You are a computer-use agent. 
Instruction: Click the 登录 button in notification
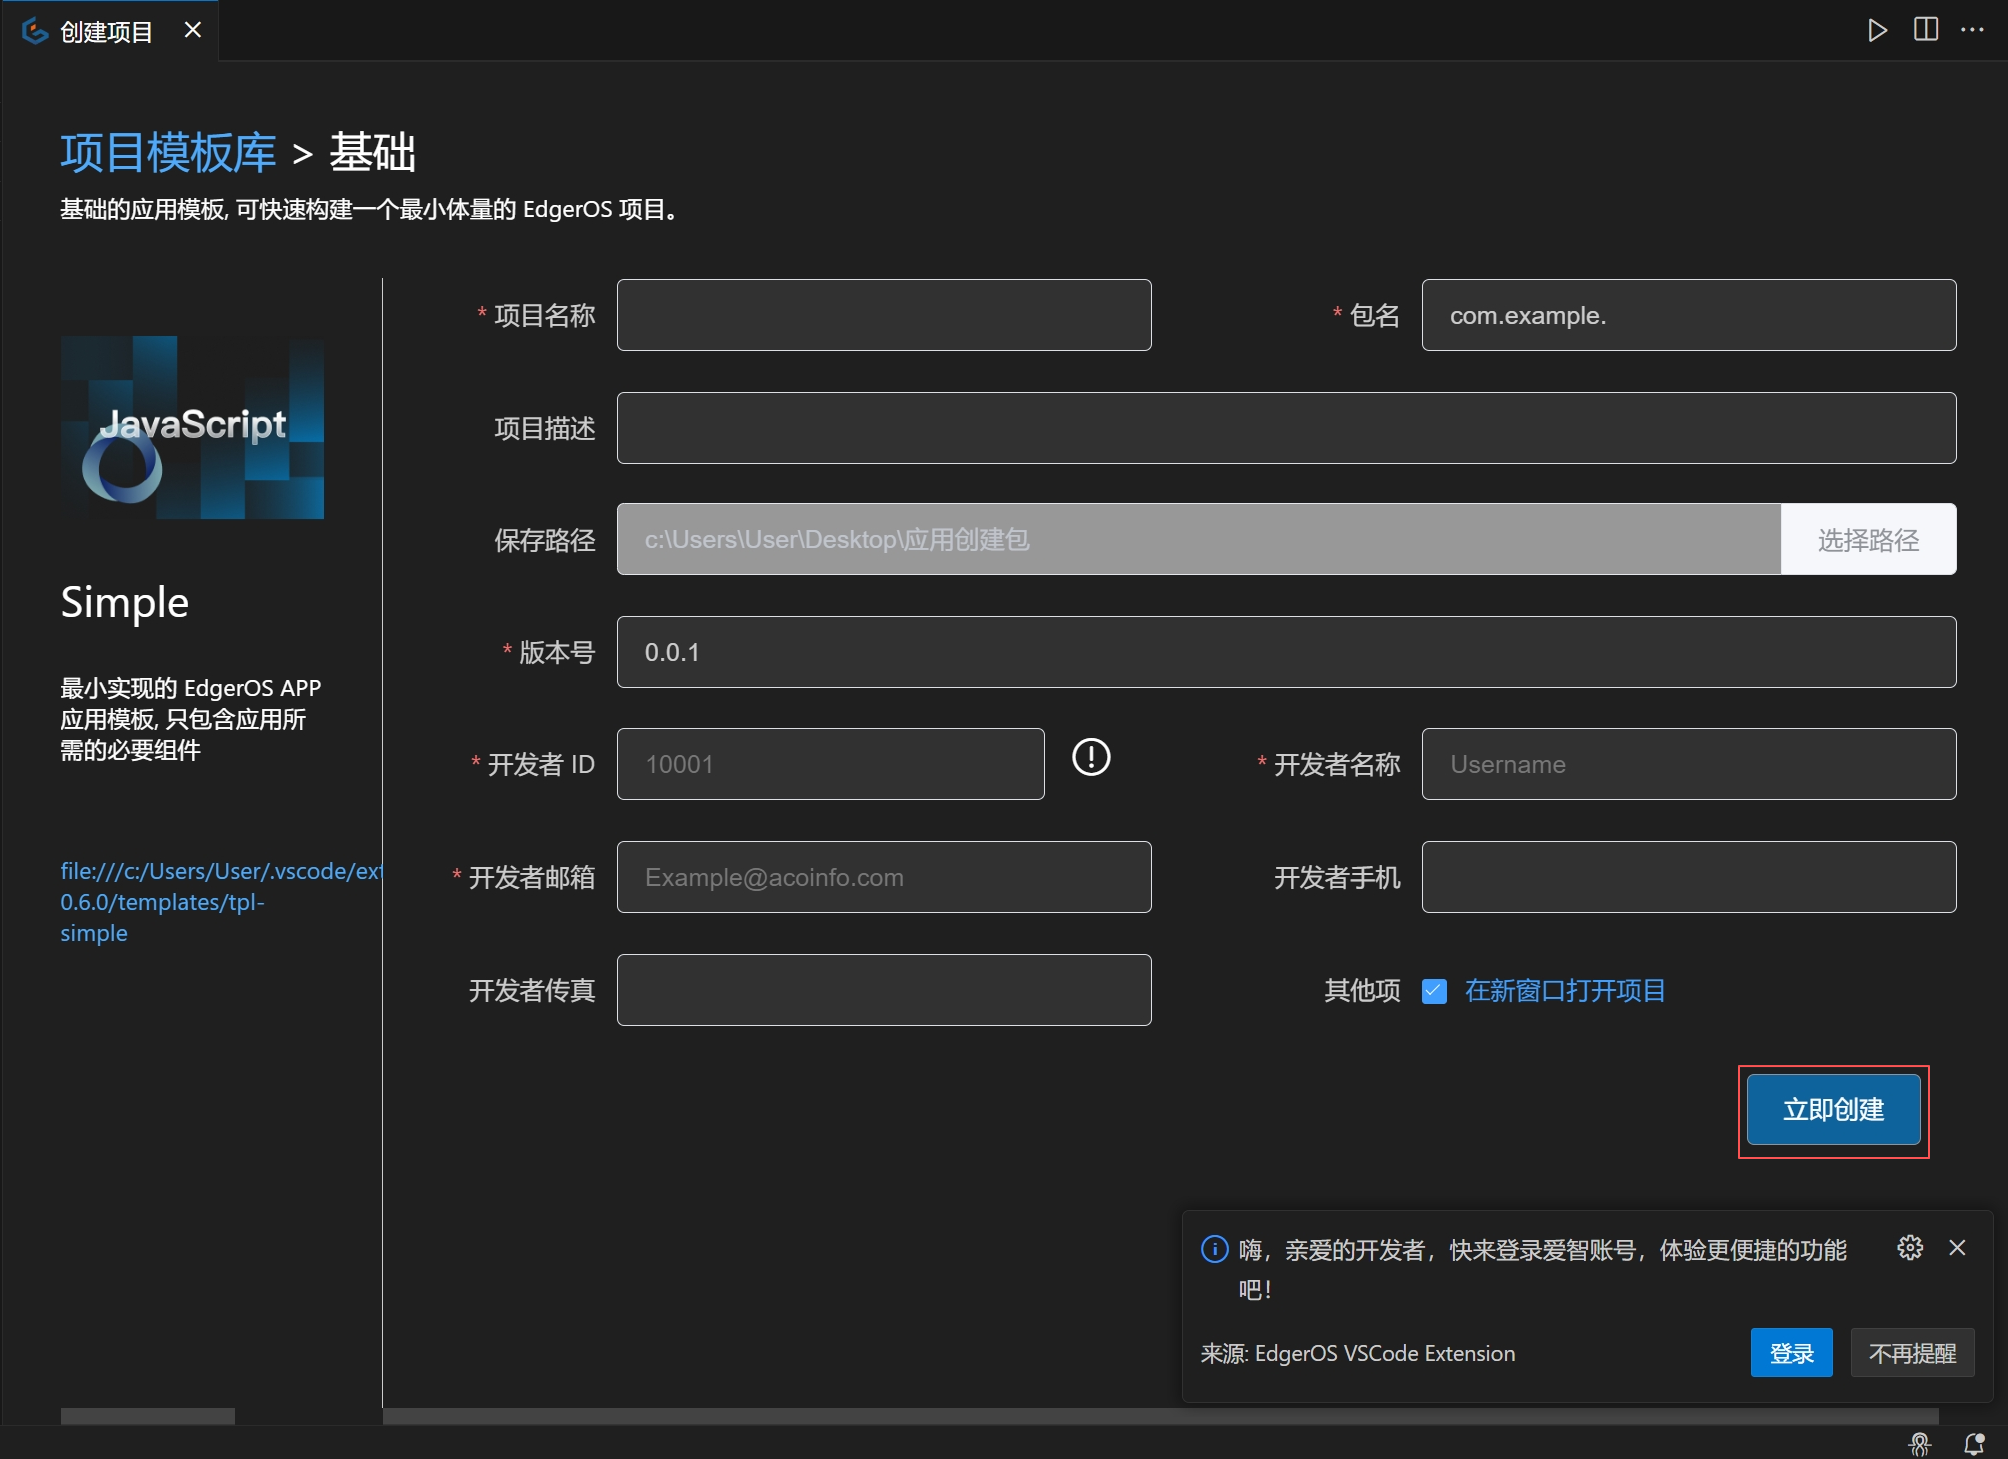click(1791, 1353)
